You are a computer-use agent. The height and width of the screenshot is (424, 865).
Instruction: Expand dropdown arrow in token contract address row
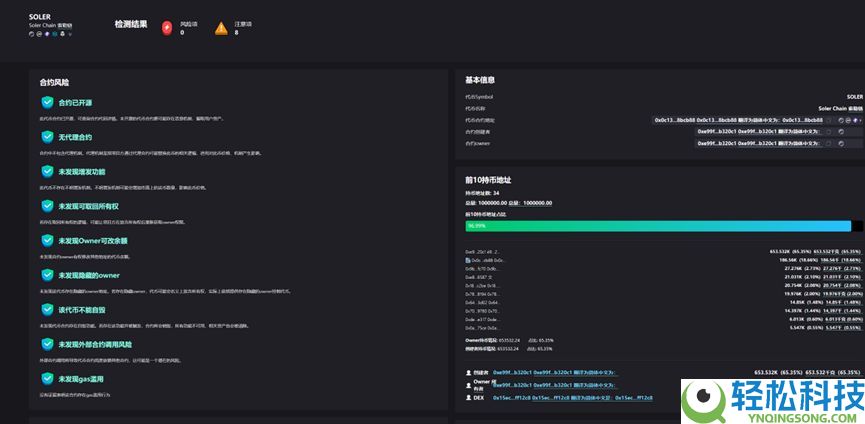coord(861,120)
